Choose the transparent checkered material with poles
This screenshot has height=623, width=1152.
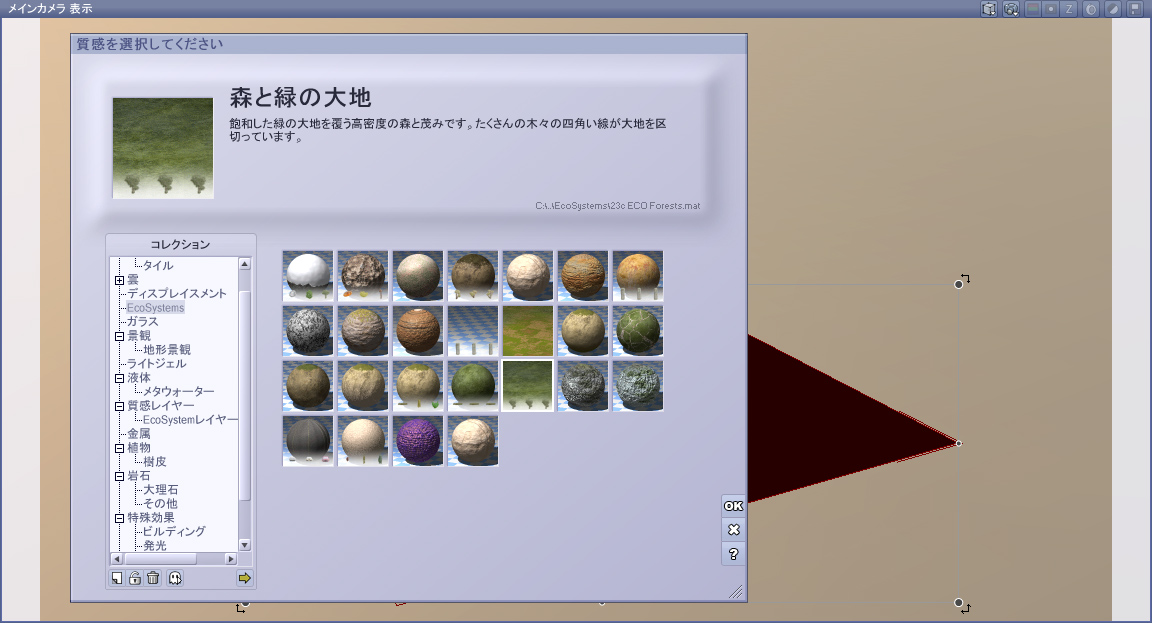[x=473, y=331]
